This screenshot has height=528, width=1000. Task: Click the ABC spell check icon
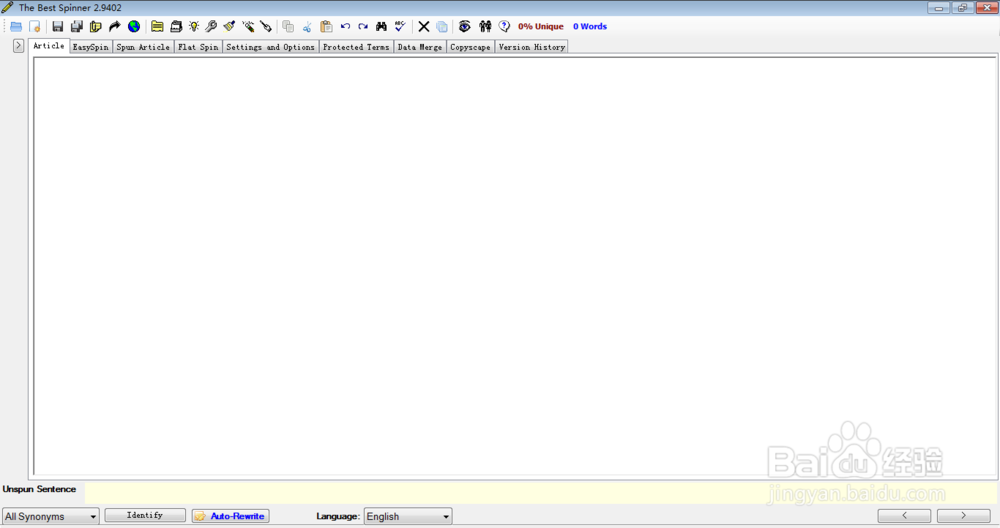click(400, 27)
